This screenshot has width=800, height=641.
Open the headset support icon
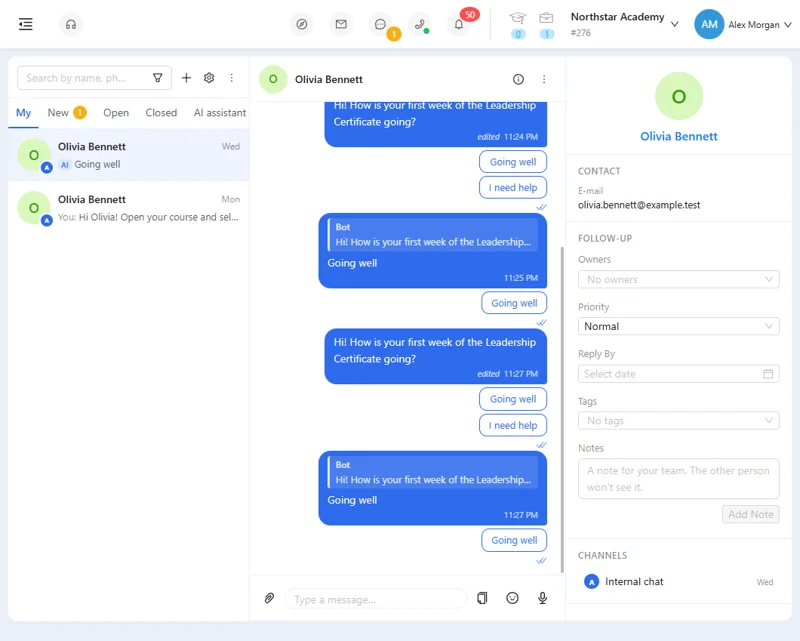coord(71,24)
